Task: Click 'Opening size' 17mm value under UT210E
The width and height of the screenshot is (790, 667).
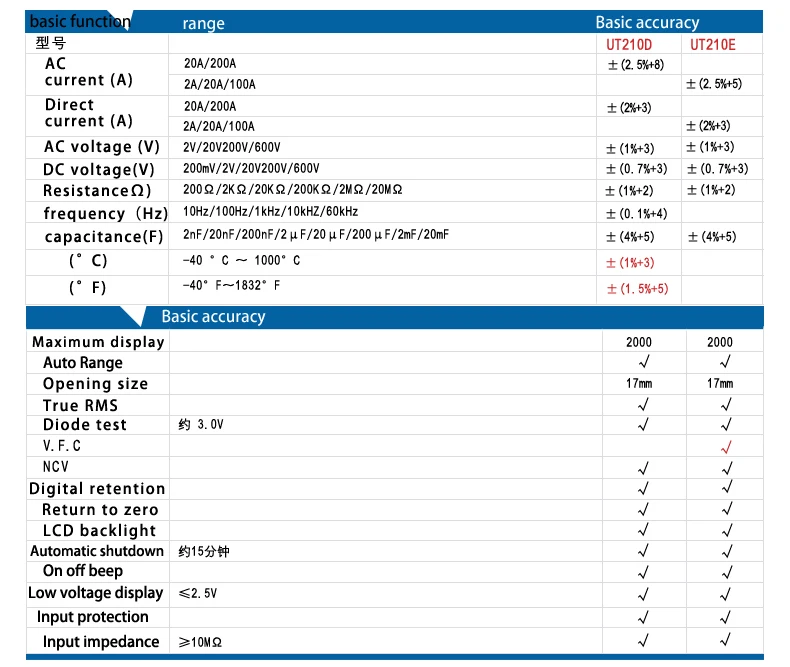Action: [720, 383]
